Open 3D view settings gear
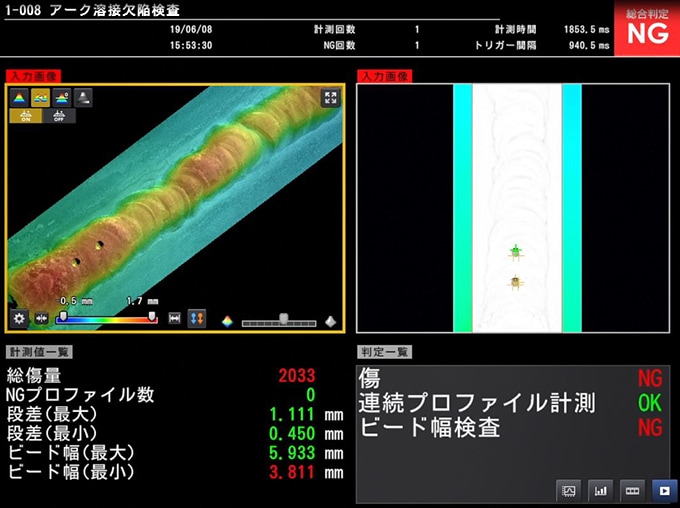This screenshot has width=680, height=508. 19,318
